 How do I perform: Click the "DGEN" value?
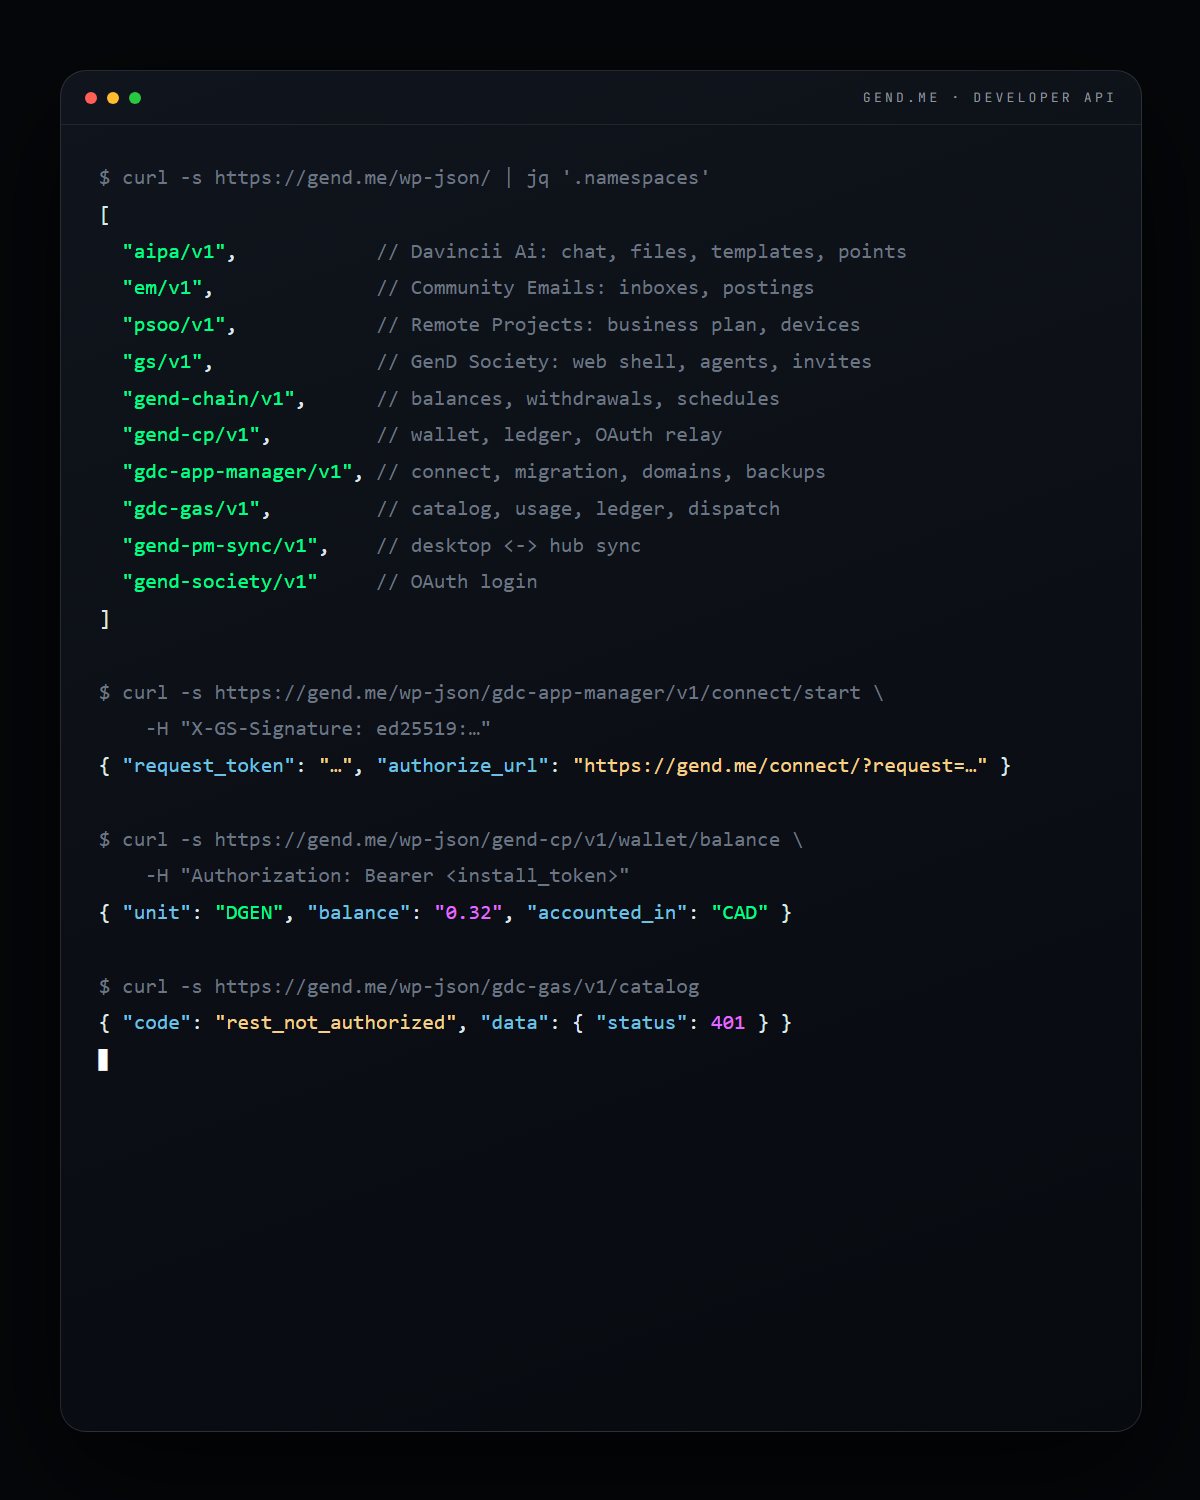tap(249, 913)
